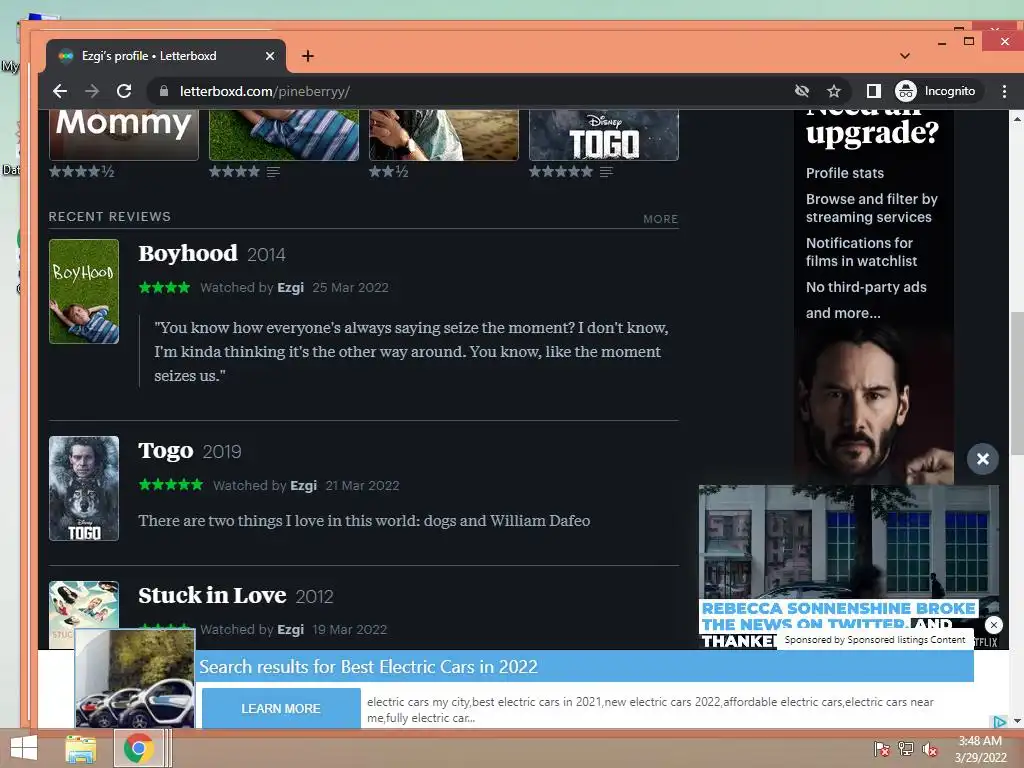Go back using browser back arrow
The width and height of the screenshot is (1024, 768).
click(x=60, y=91)
